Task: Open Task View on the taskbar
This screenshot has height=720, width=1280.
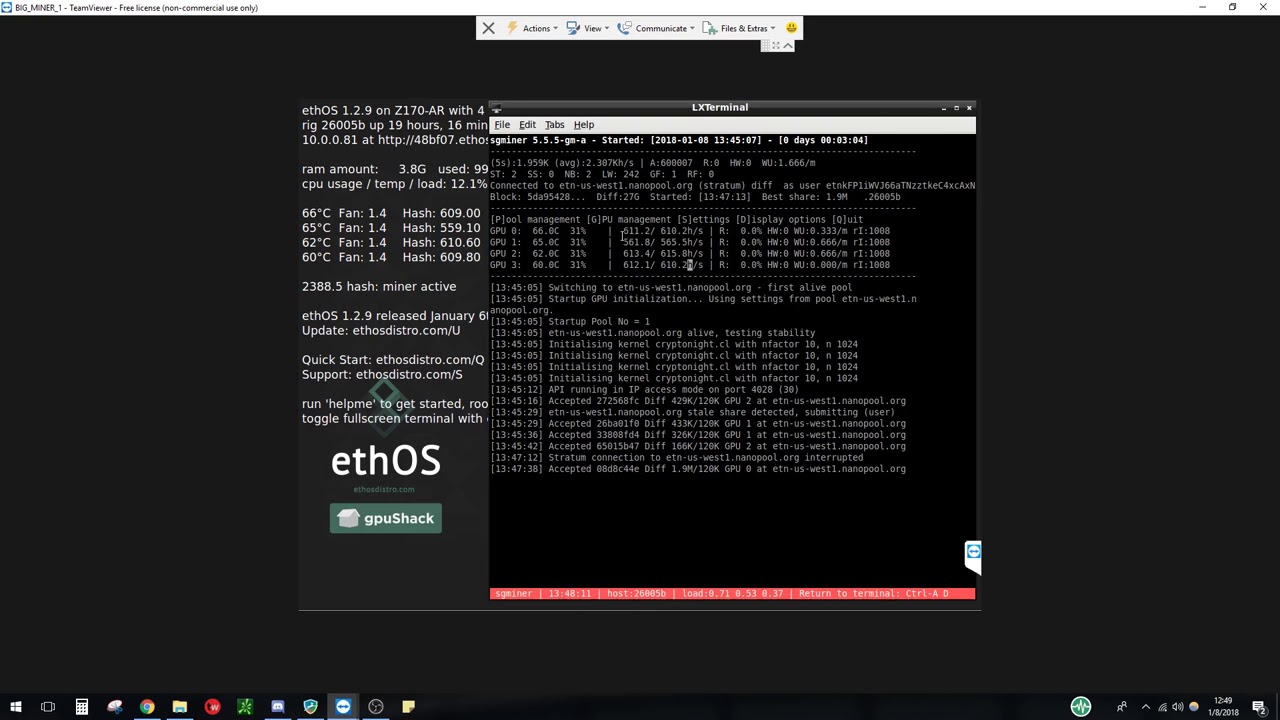Action: [x=48, y=707]
